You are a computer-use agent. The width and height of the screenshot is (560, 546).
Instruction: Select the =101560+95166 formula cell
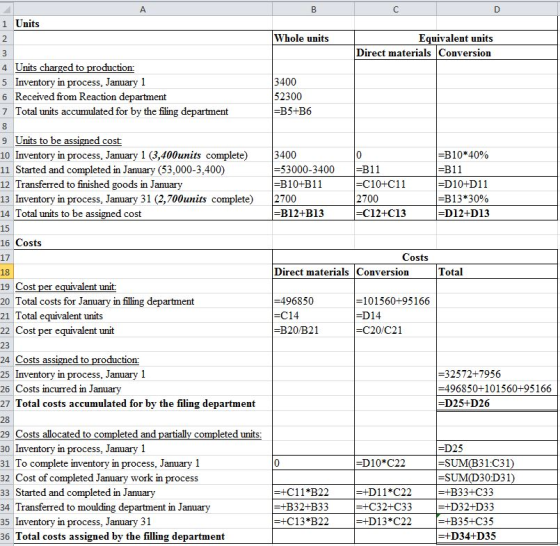click(x=395, y=301)
